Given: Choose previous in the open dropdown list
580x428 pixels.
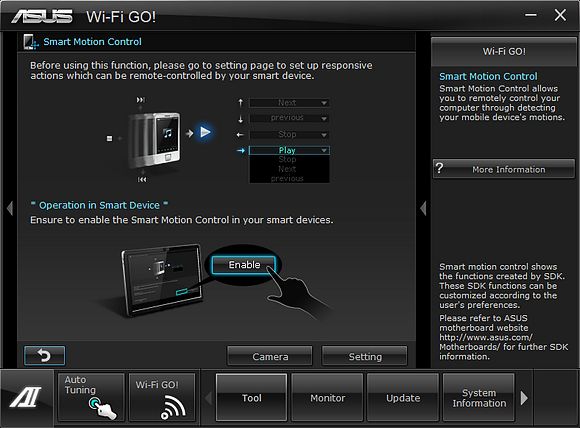Looking at the screenshot, I should 287,179.
